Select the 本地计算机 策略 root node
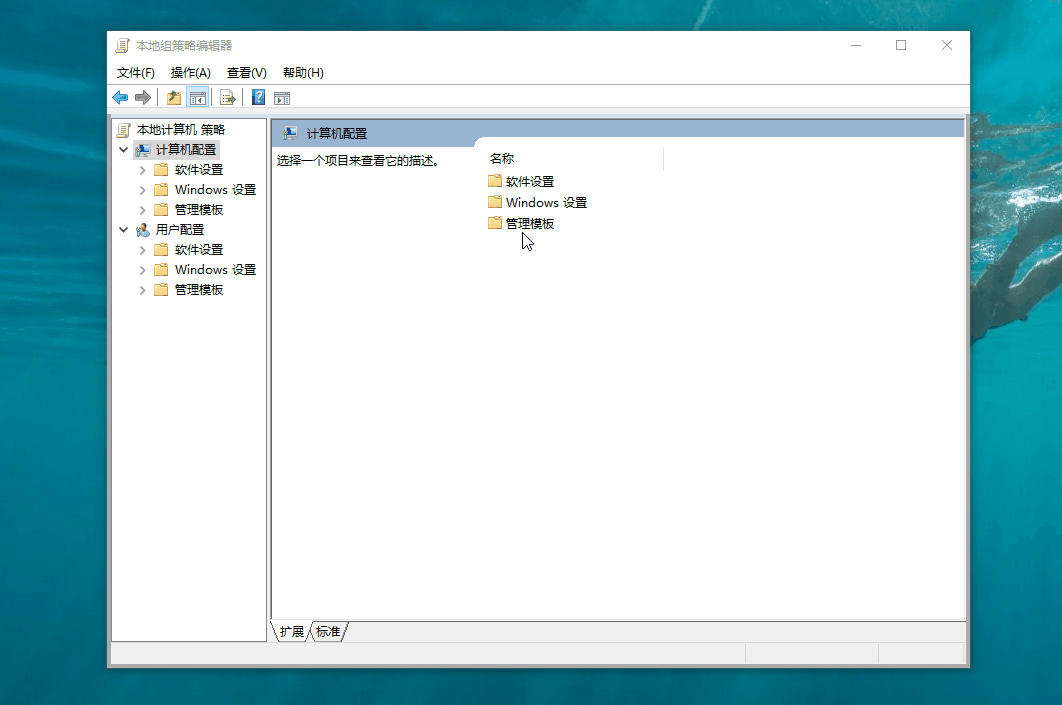The height and width of the screenshot is (705, 1062). click(x=180, y=129)
